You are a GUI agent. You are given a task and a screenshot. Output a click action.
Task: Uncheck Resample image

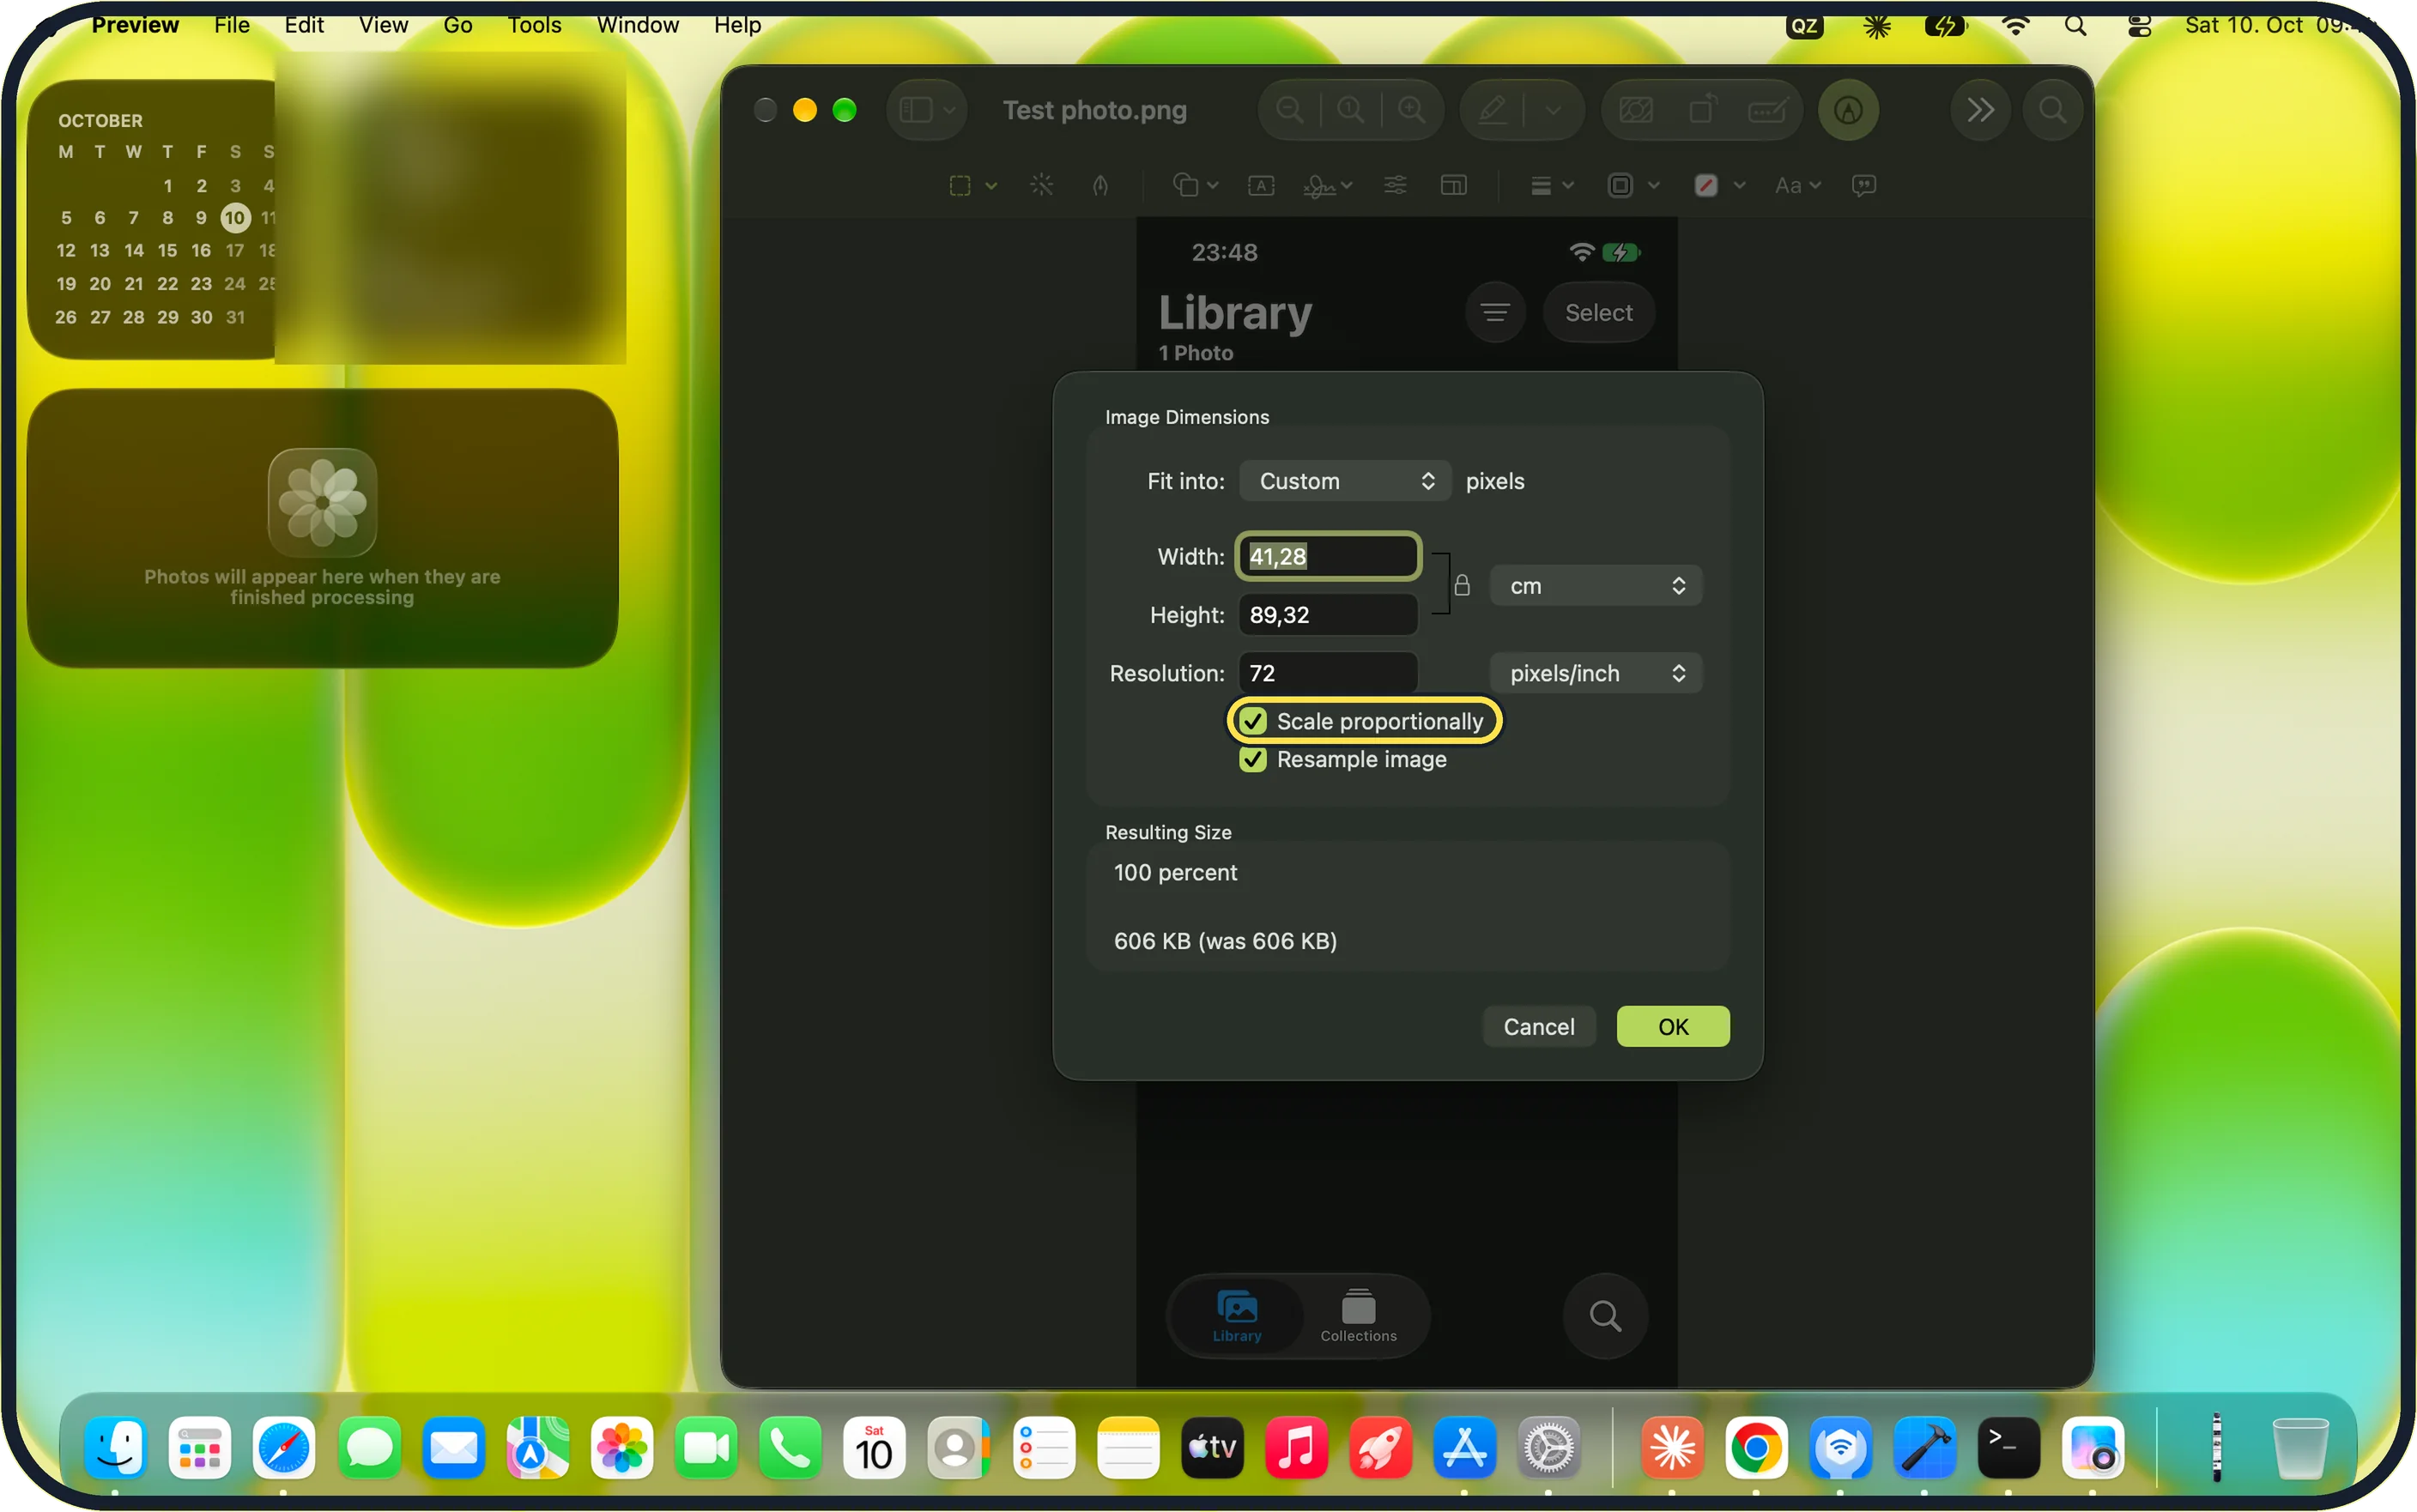click(x=1253, y=759)
